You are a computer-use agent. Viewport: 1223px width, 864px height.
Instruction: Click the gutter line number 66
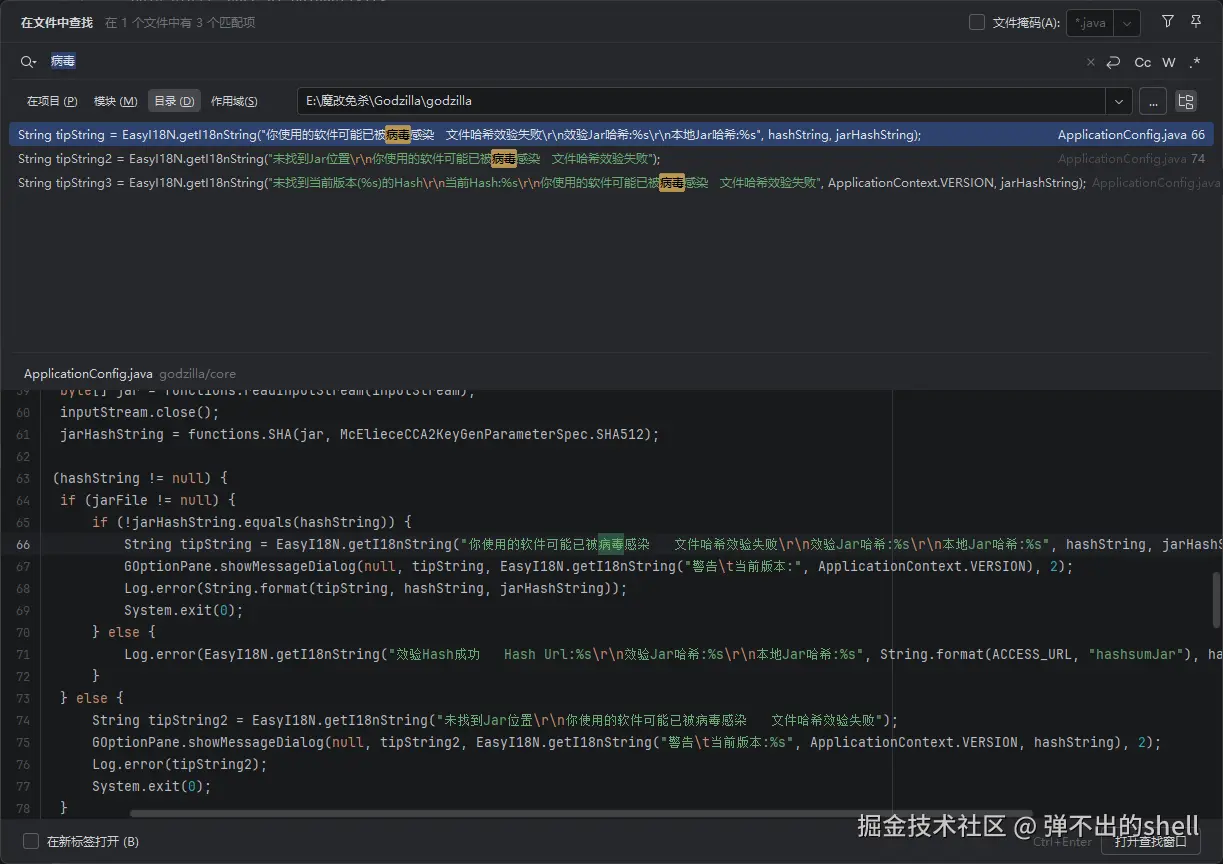pos(23,544)
